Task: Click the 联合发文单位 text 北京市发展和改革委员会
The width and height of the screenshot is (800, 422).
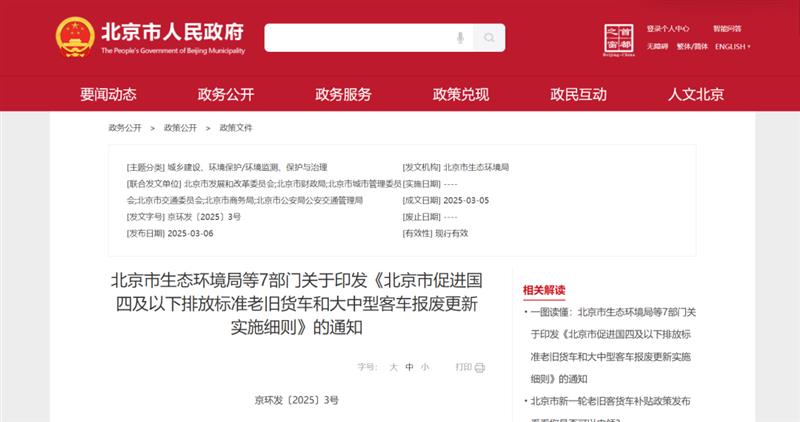Action: [x=229, y=184]
